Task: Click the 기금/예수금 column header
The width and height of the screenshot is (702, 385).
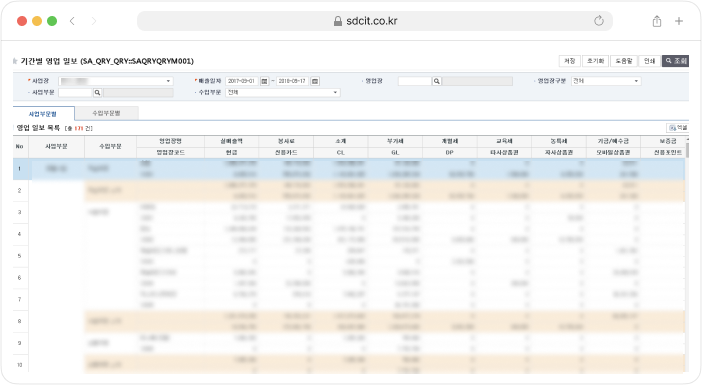Action: (613, 141)
